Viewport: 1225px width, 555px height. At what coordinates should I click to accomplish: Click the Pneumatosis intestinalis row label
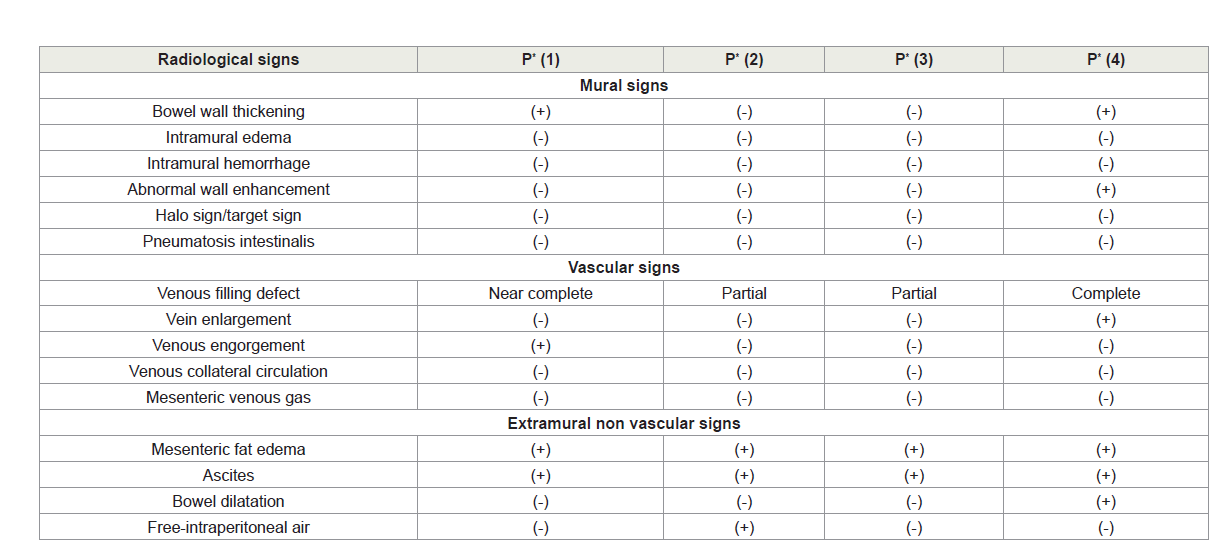coord(228,241)
